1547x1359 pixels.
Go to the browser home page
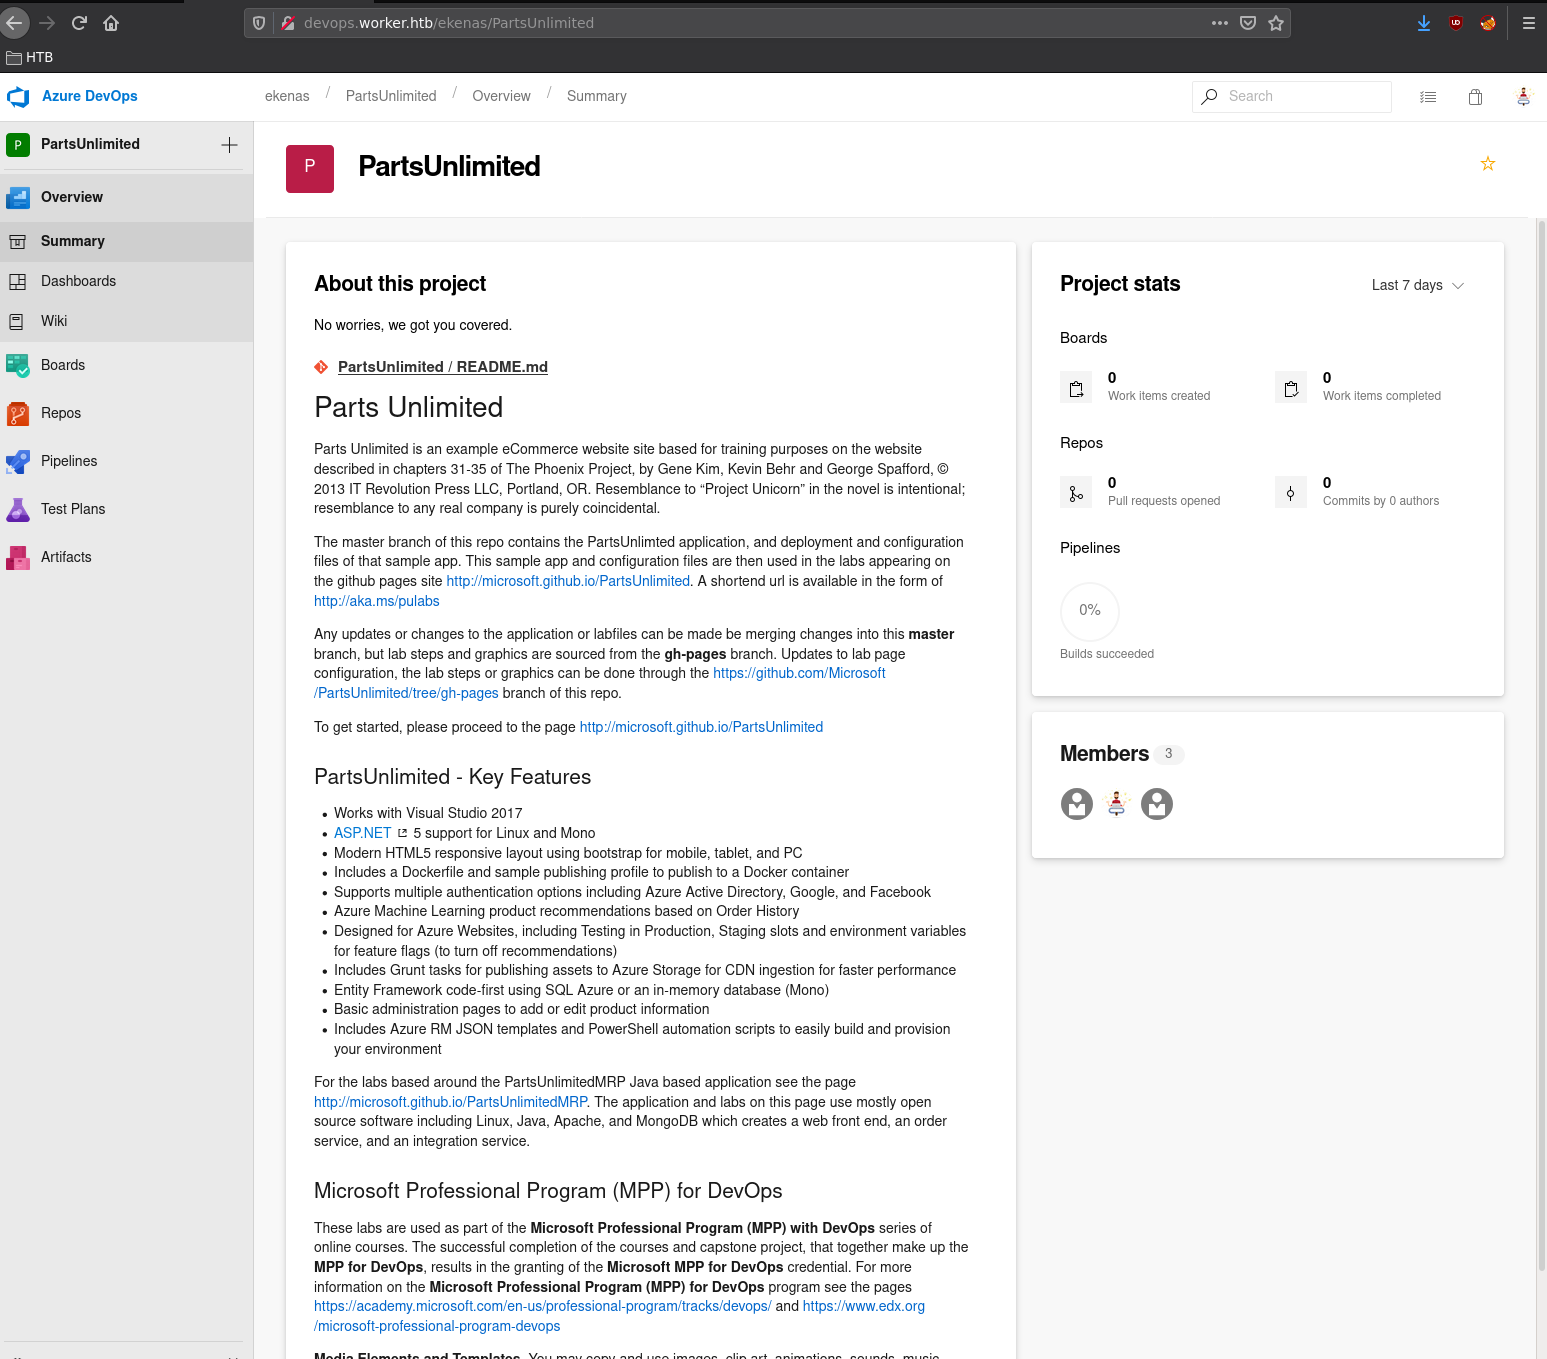[111, 23]
